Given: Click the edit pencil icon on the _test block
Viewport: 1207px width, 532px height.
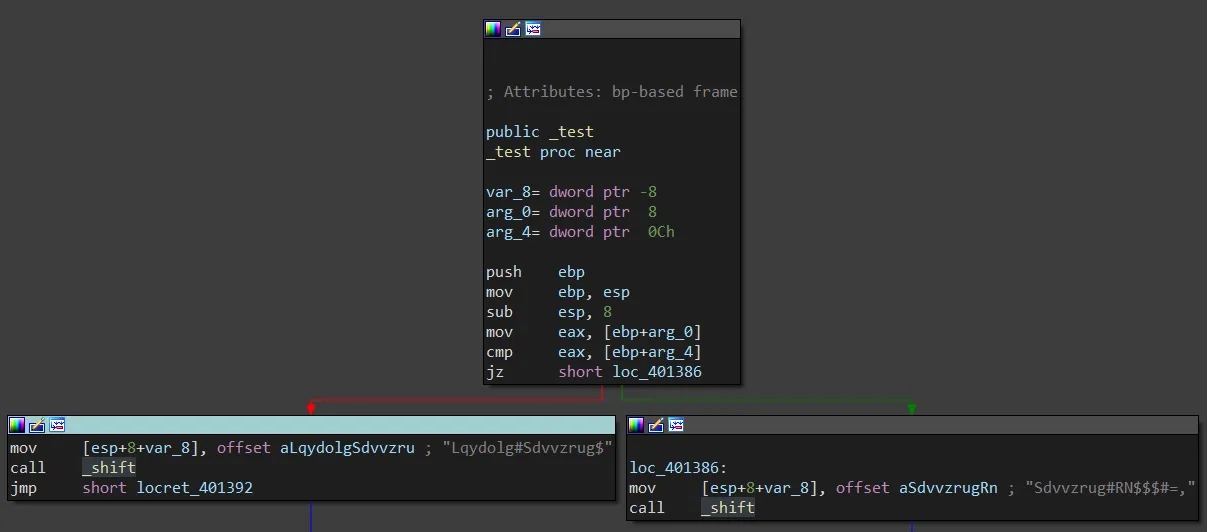Looking at the screenshot, I should (x=513, y=29).
